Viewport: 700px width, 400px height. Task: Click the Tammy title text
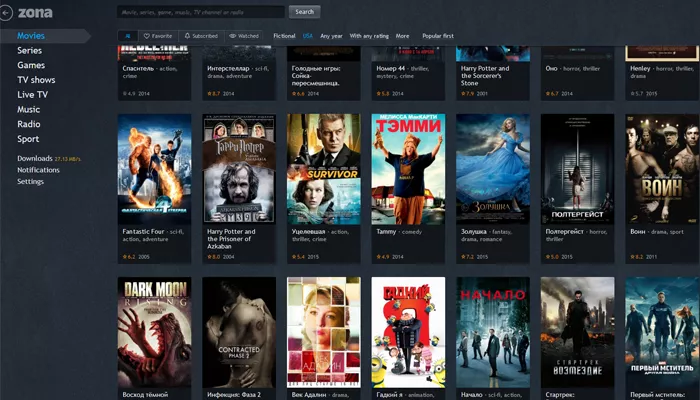(x=386, y=232)
